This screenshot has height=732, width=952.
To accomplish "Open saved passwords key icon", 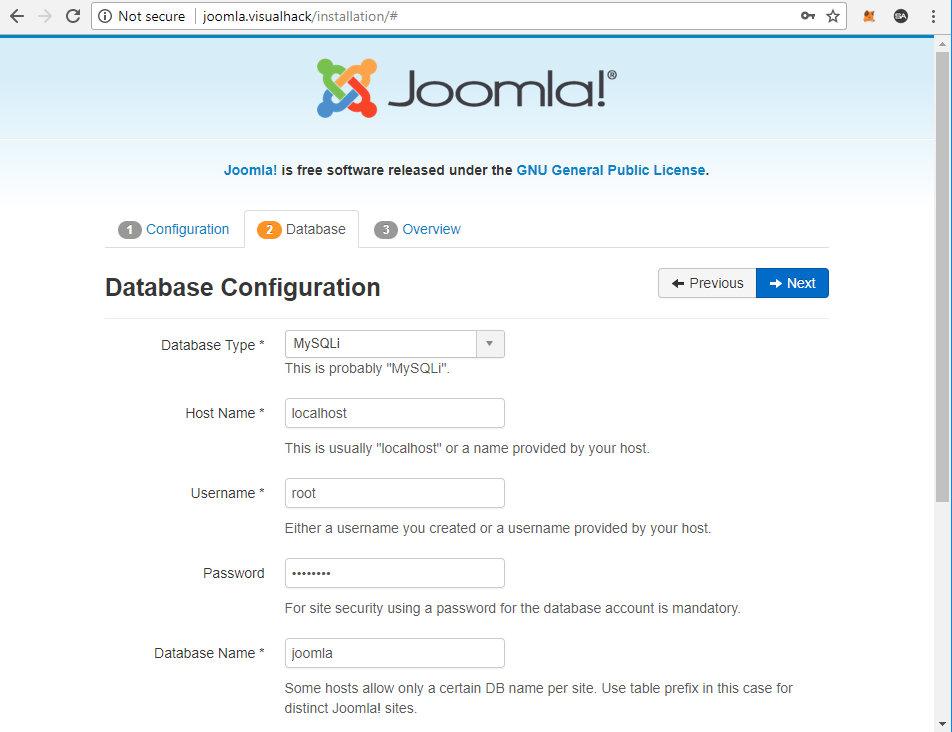I will pos(808,16).
